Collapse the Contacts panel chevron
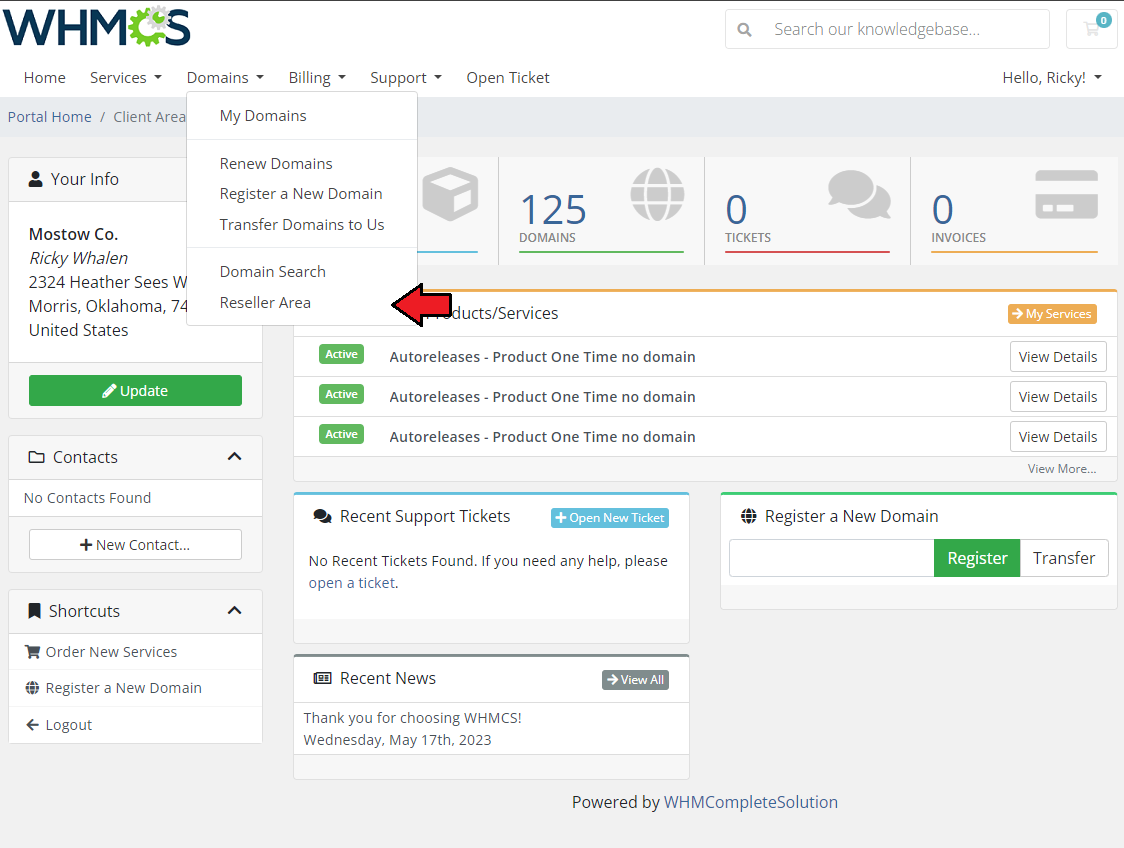Viewport: 1124px width, 848px height. point(234,457)
